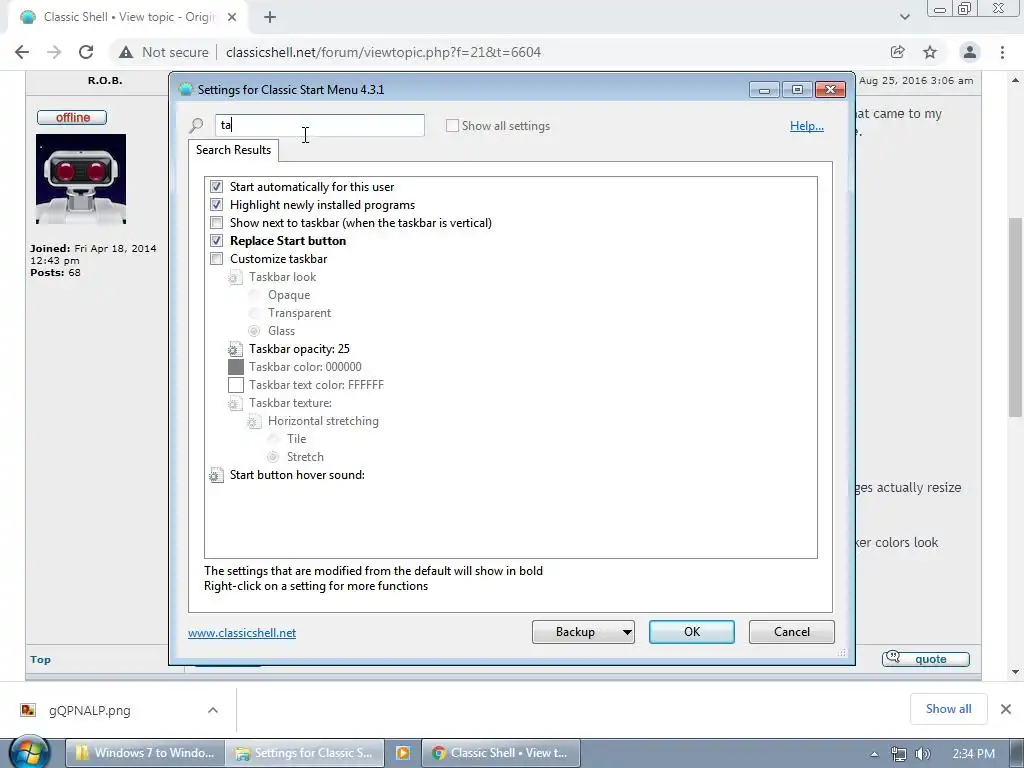Select the Transparent radio button
The height and width of the screenshot is (768, 1024).
254,313
